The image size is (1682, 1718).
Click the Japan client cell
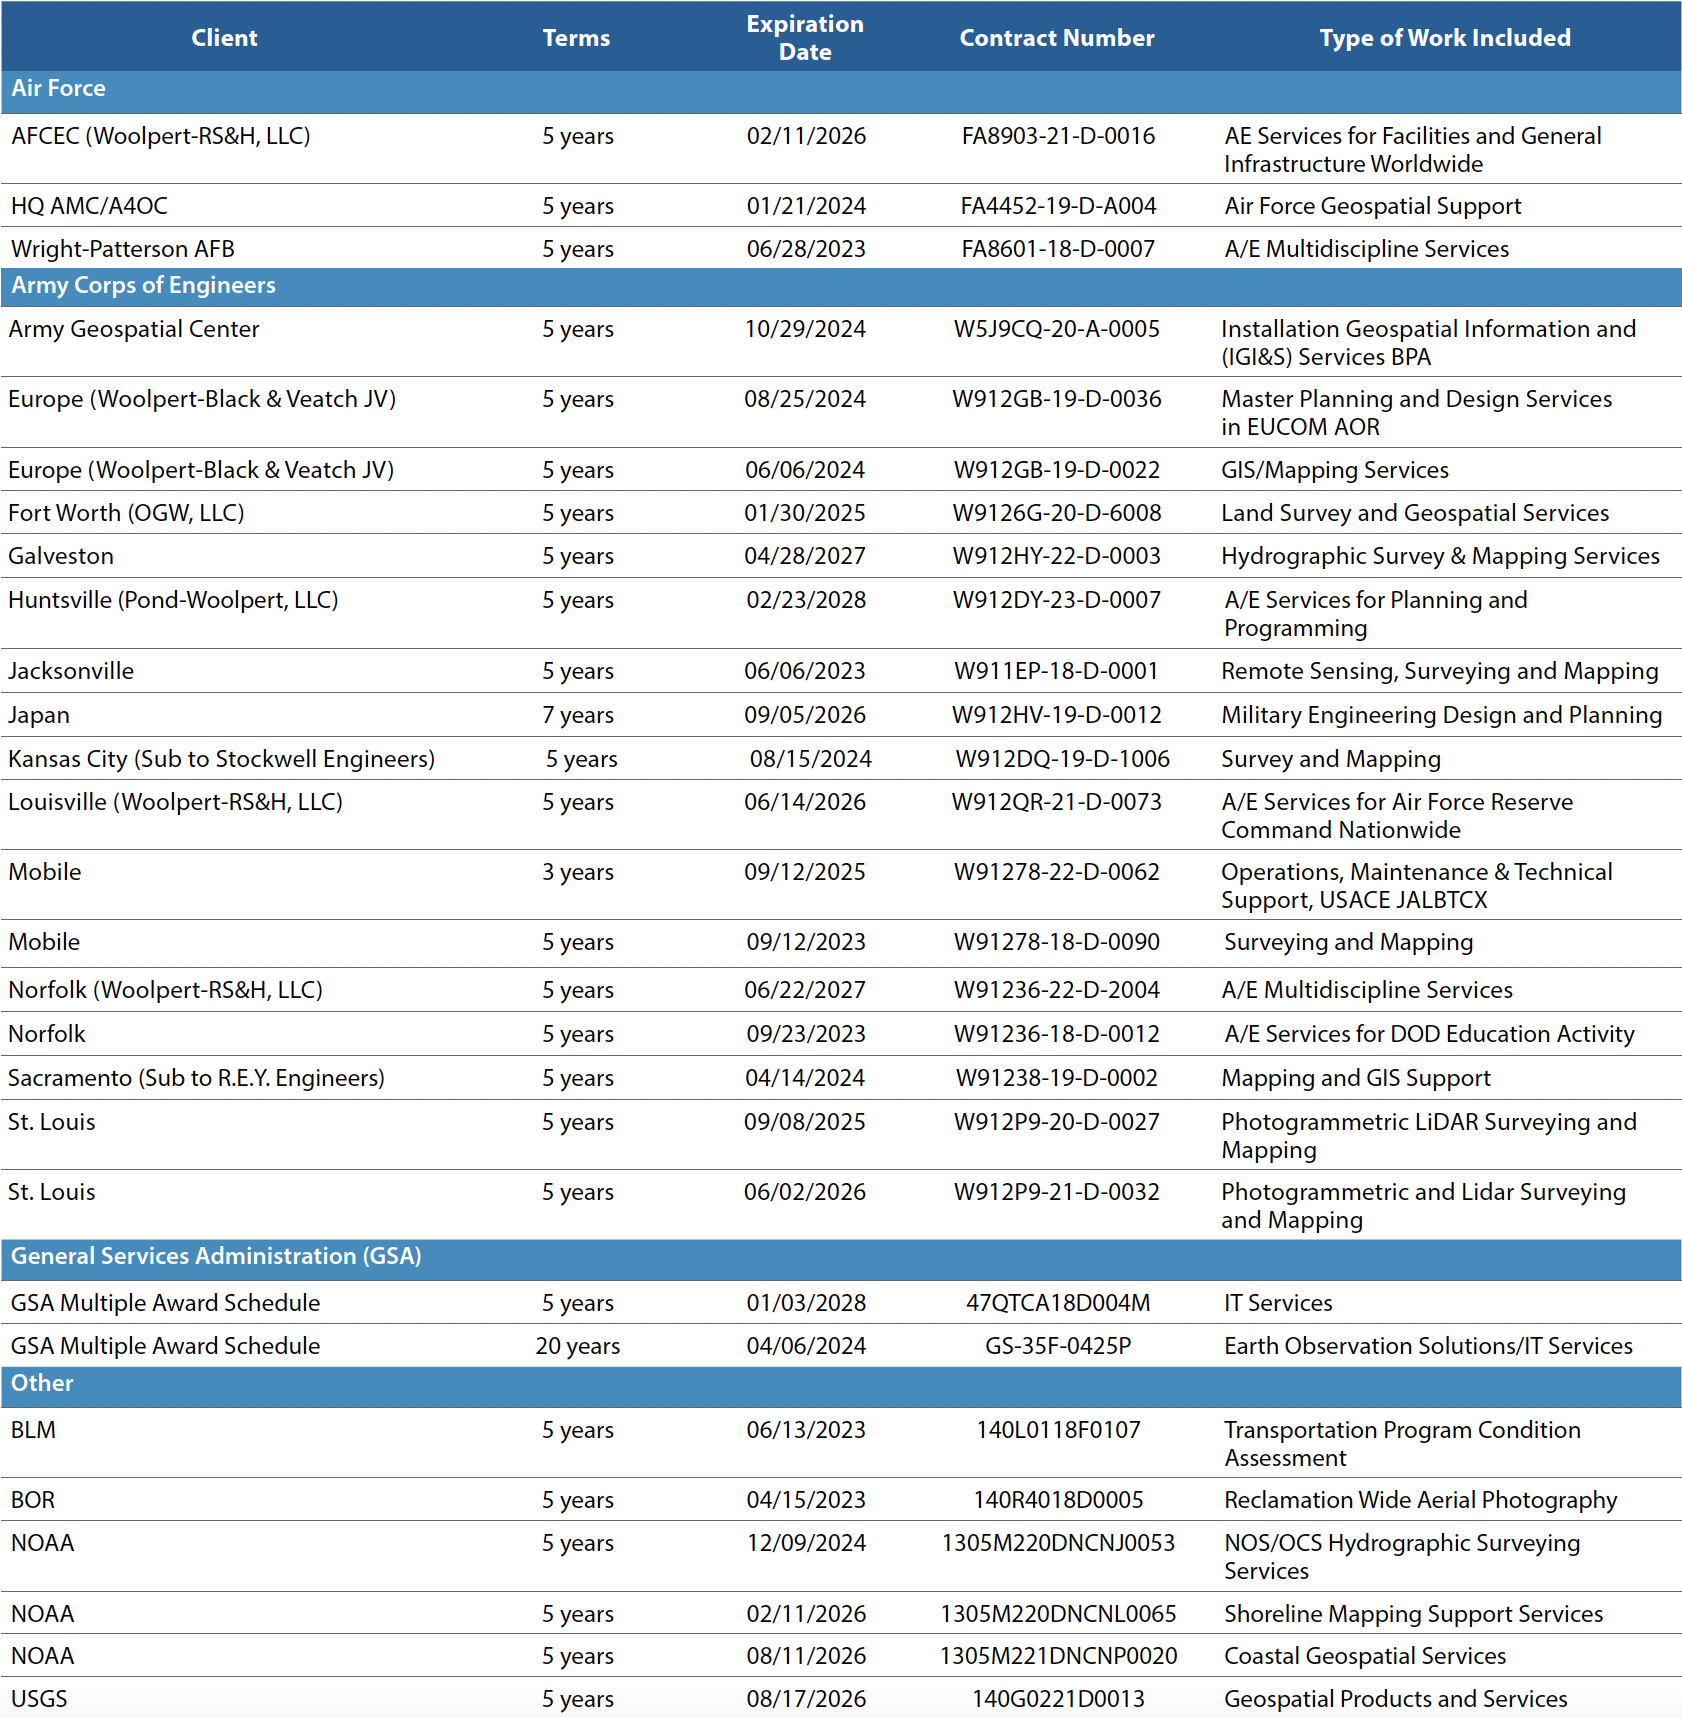click(x=39, y=715)
